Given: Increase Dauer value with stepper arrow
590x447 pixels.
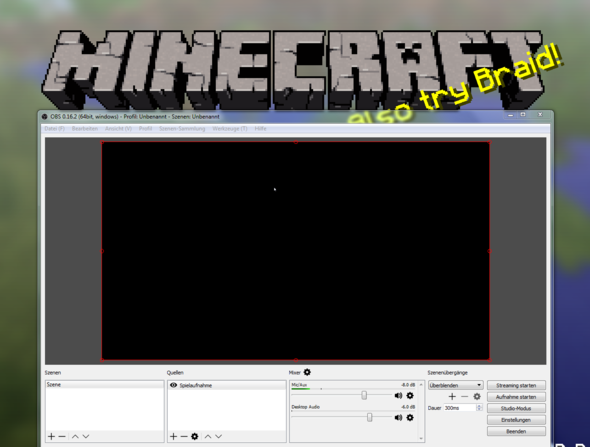Looking at the screenshot, I should (479, 406).
